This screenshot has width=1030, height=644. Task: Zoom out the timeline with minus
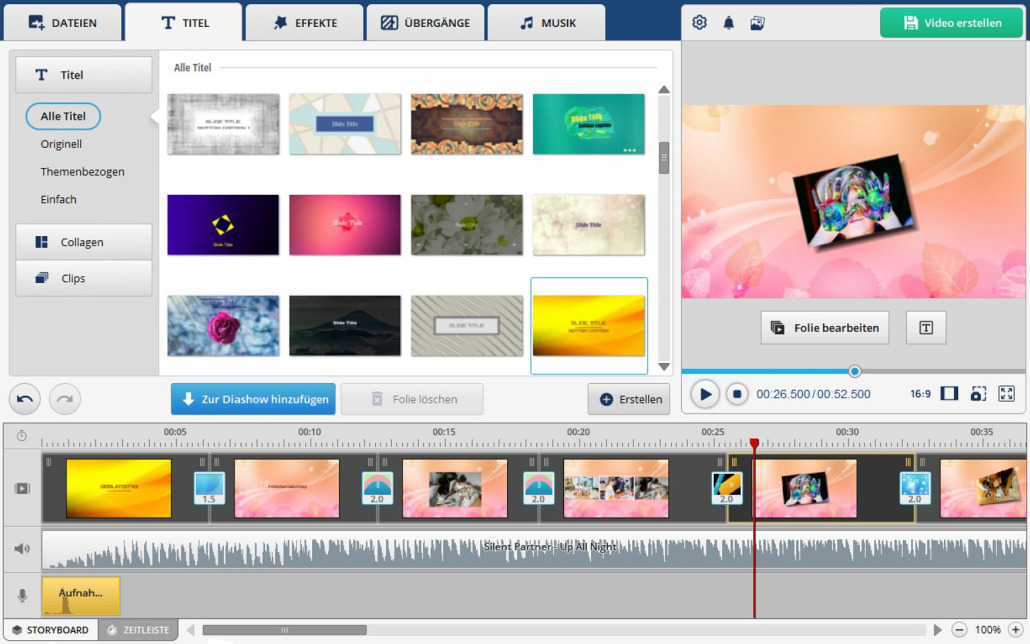click(959, 630)
